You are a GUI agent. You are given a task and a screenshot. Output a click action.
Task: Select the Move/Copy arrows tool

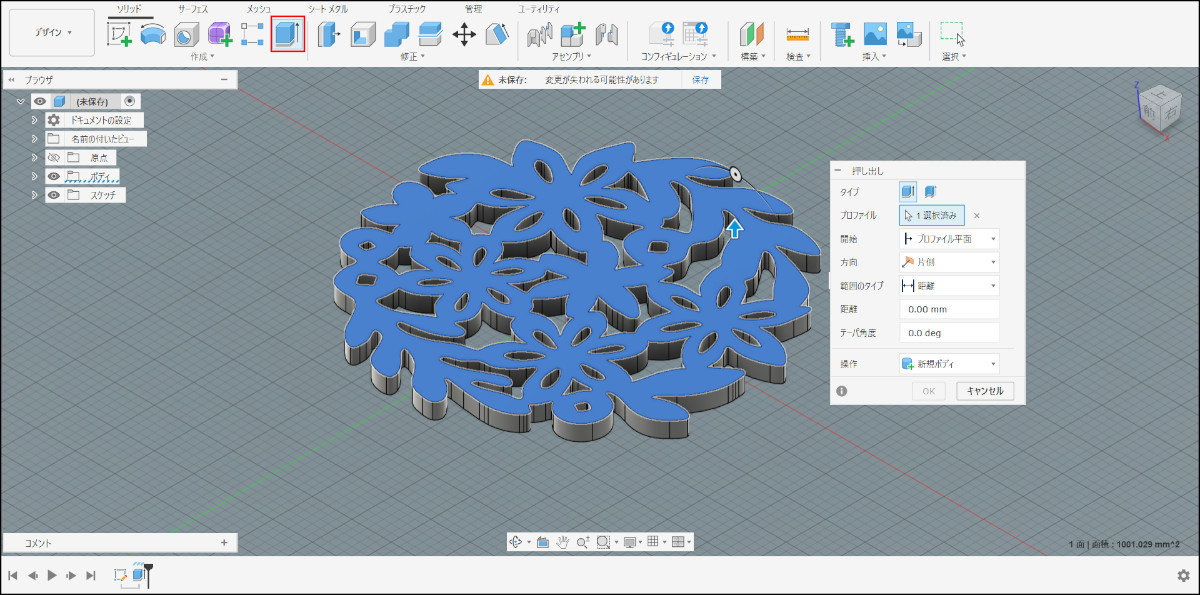coord(464,34)
